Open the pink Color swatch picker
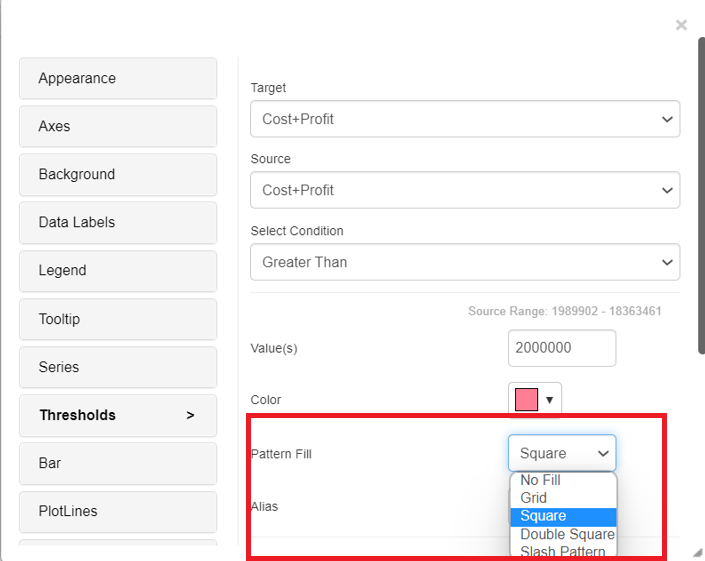This screenshot has height=561, width=705. click(x=535, y=400)
